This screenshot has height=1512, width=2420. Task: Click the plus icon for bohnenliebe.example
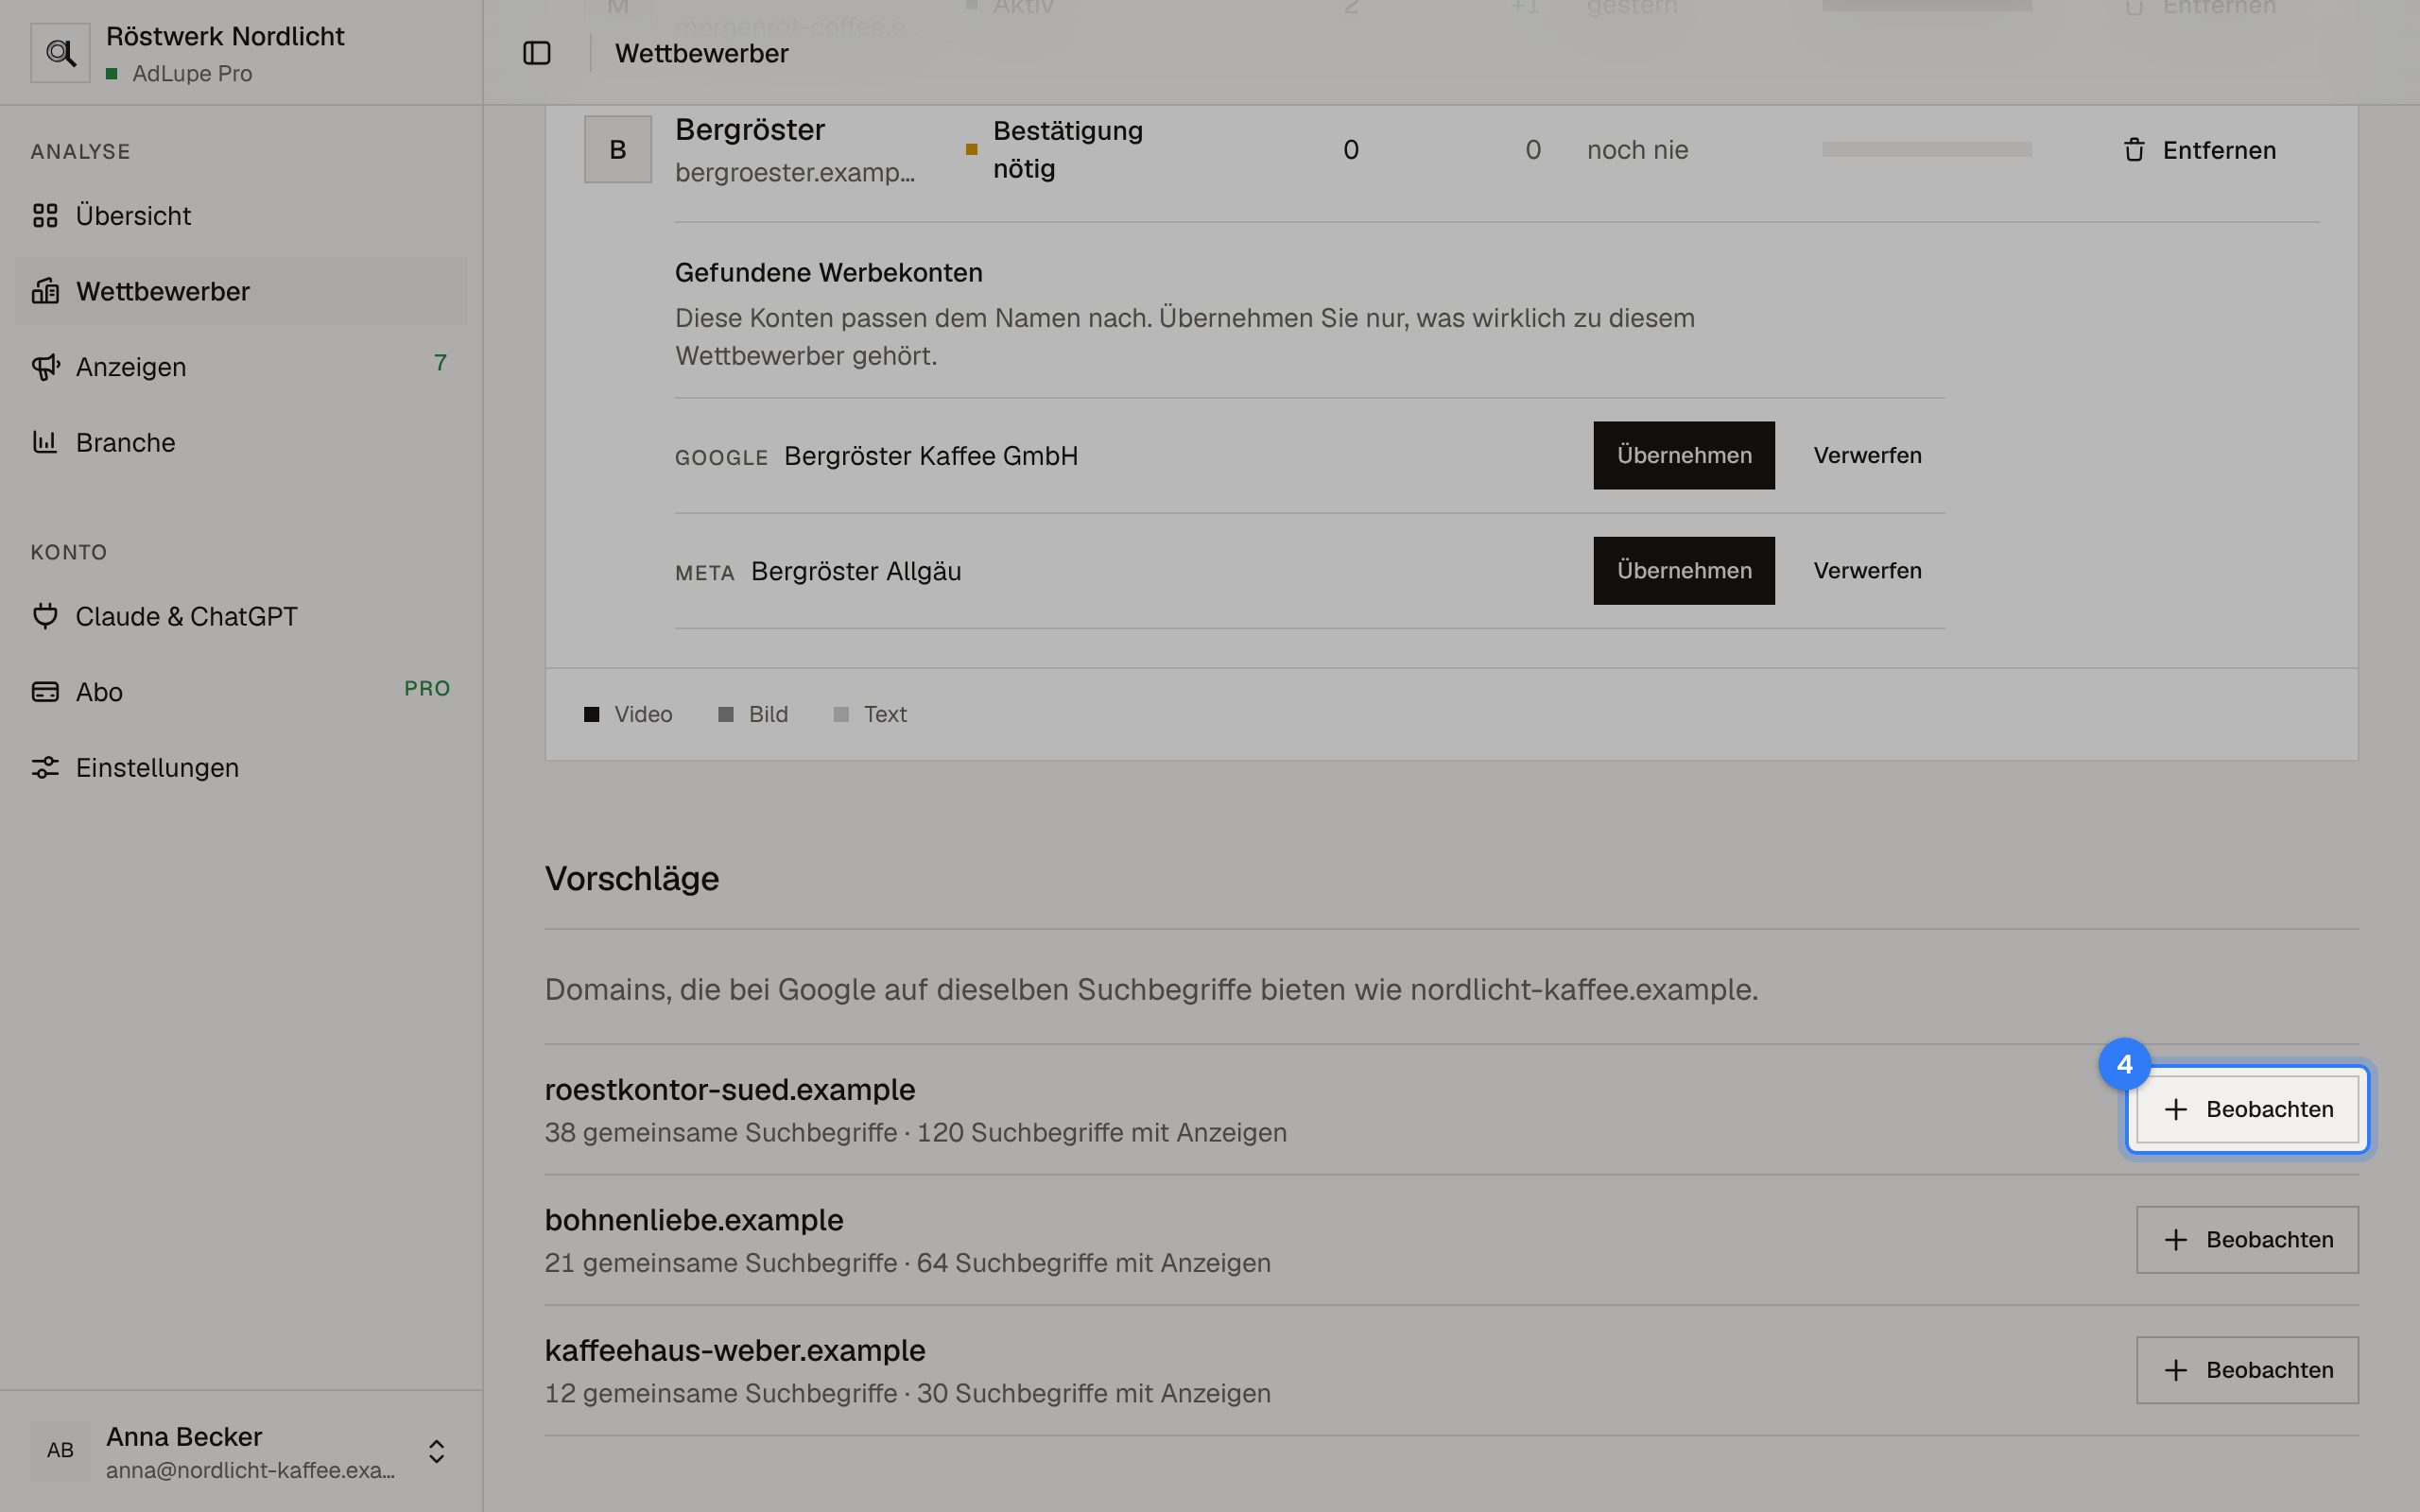(2176, 1240)
